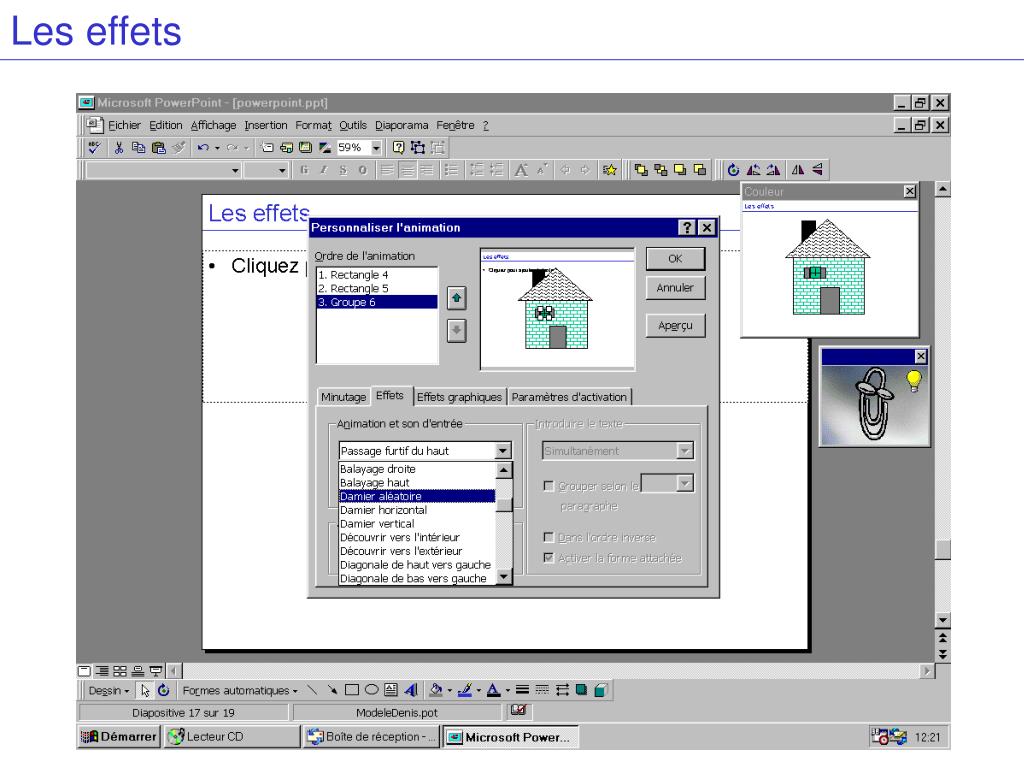The width and height of the screenshot is (1024, 768).
Task: Select 'Découvrir vers l'intérieur' in the effects list
Action: coord(417,537)
